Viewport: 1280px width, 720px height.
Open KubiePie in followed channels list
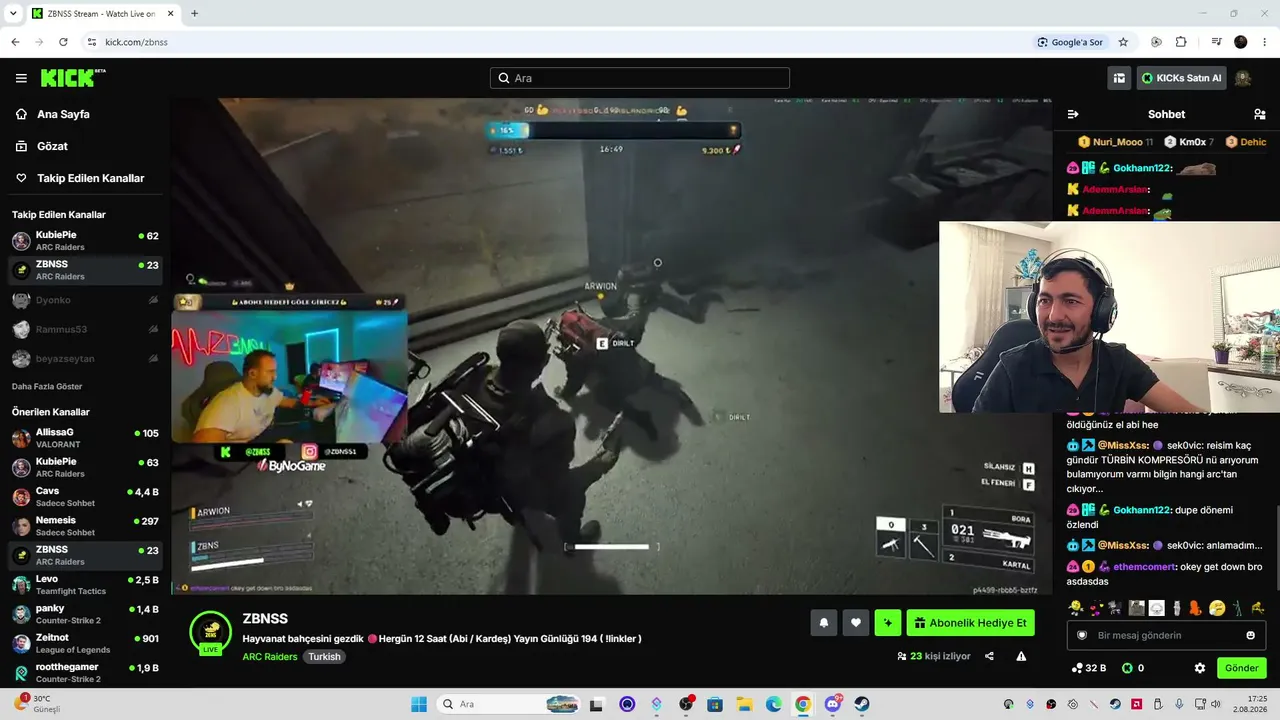85,241
